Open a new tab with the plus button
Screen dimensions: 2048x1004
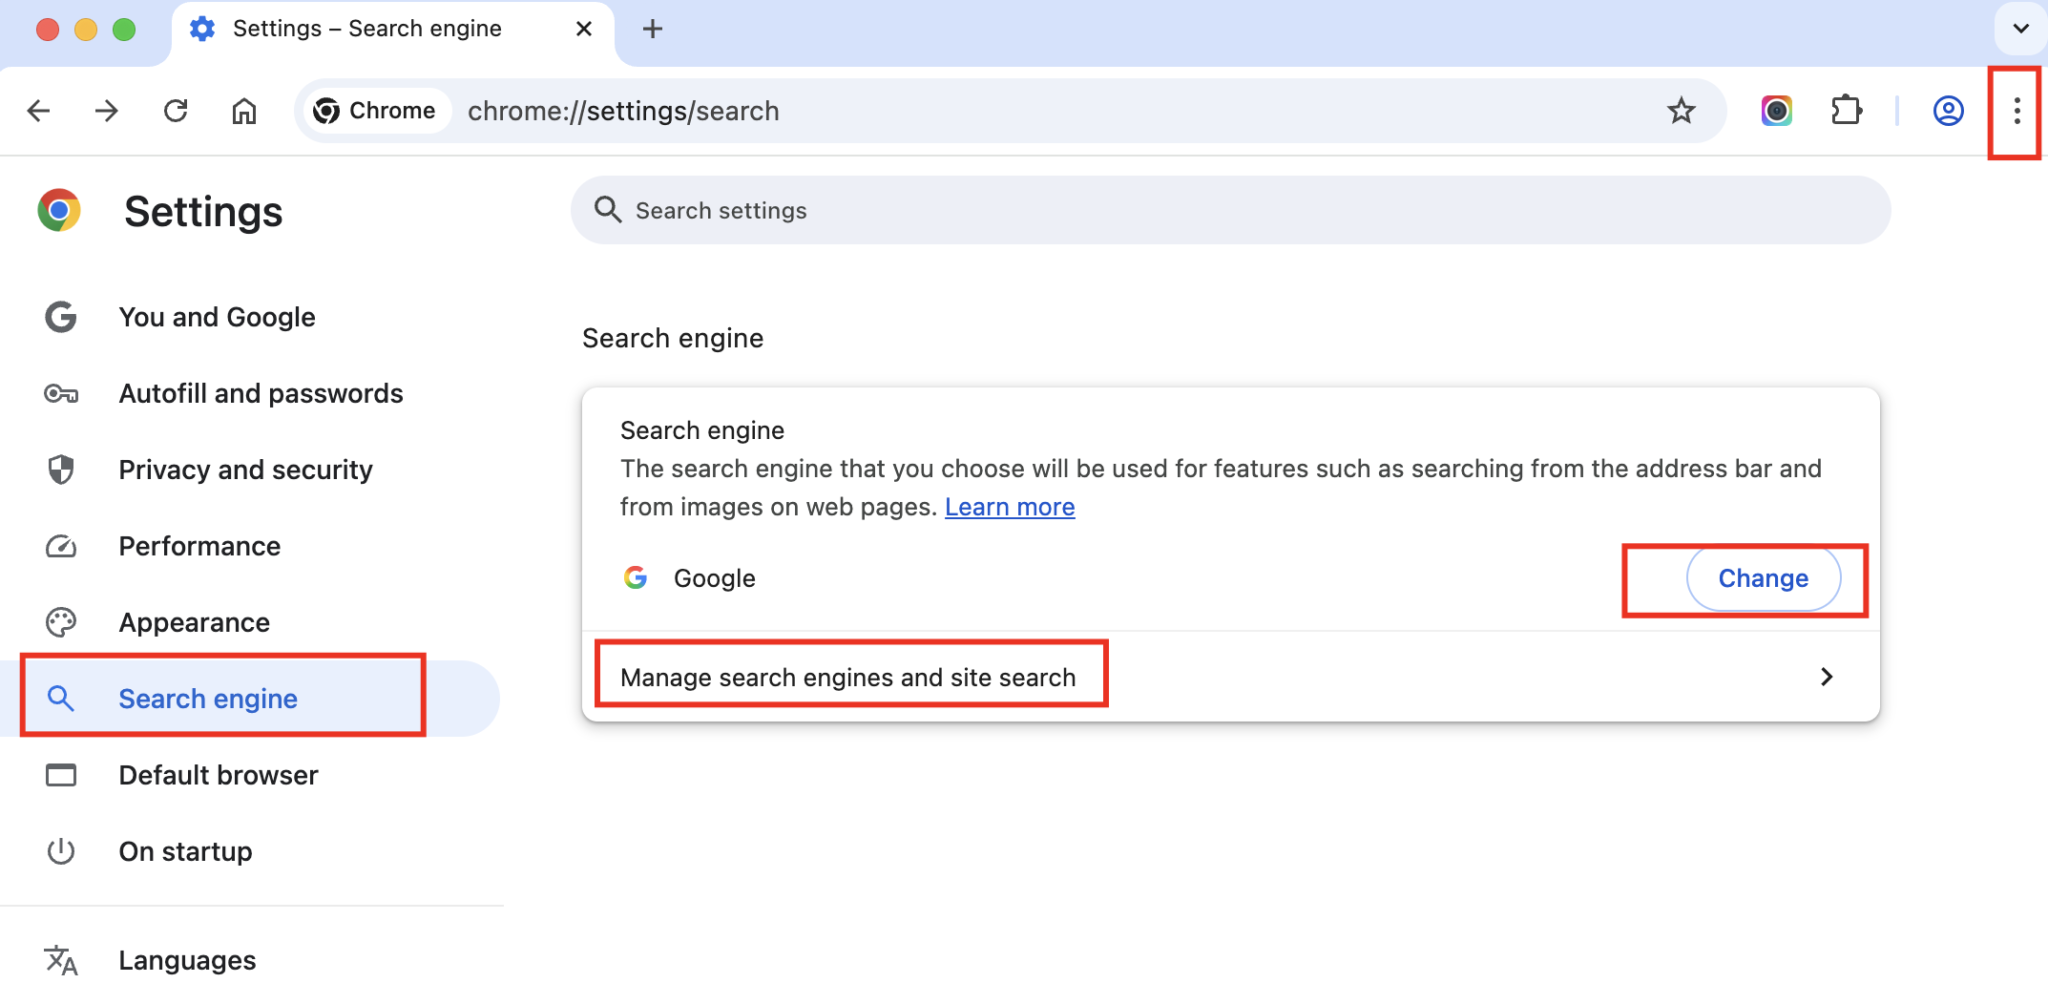(652, 28)
